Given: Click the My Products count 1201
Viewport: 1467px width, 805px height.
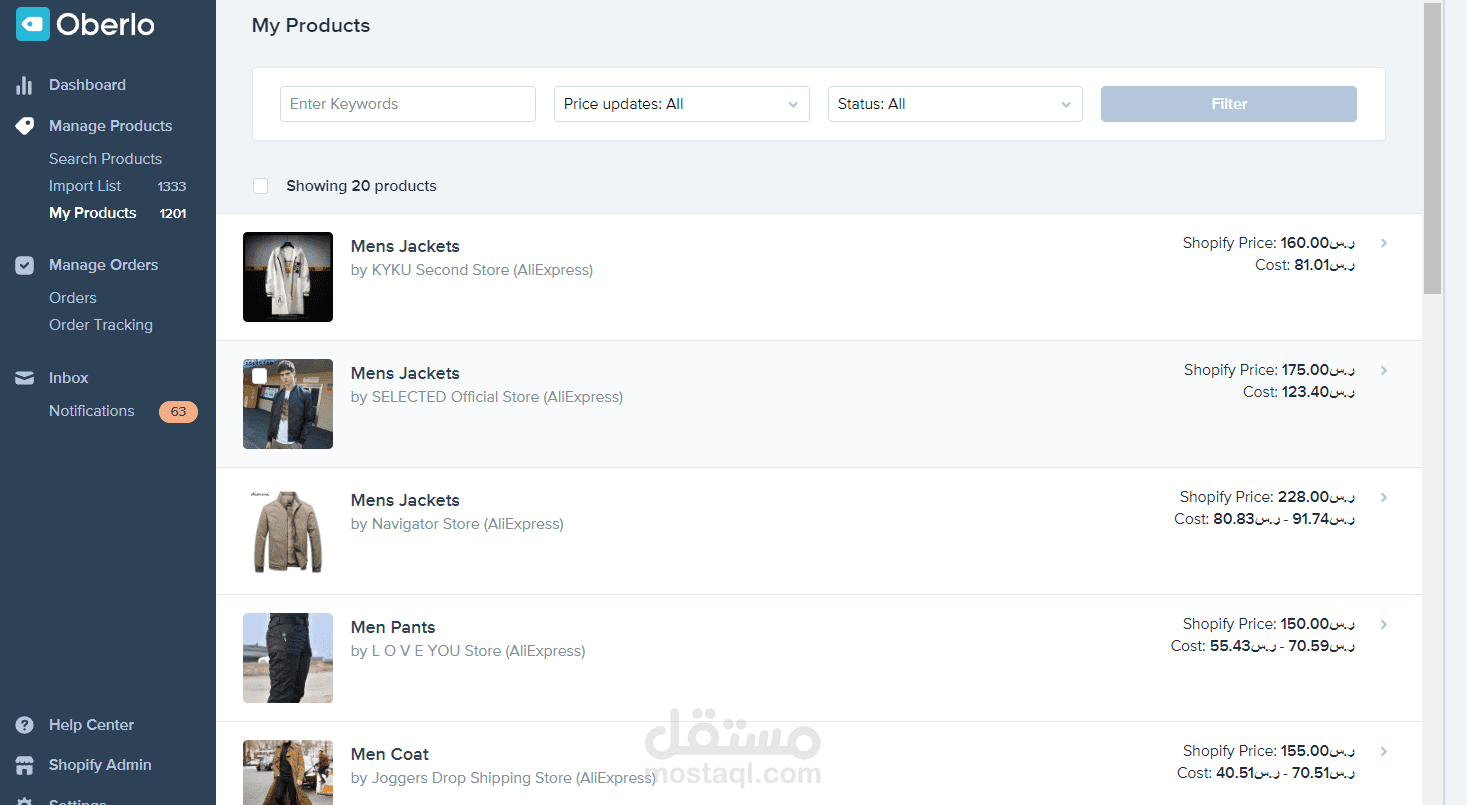Looking at the screenshot, I should click(173, 214).
